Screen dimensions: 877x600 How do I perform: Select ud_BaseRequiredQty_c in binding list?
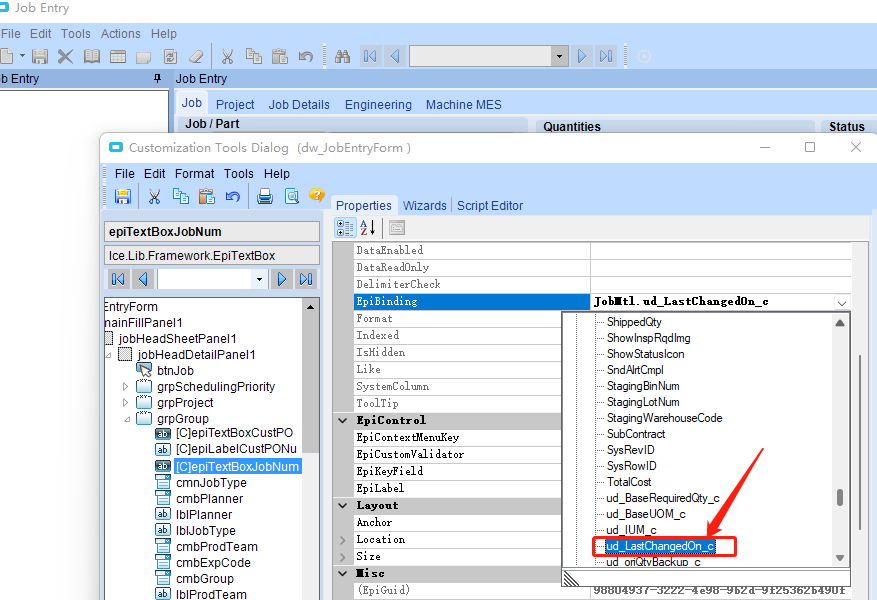click(663, 498)
